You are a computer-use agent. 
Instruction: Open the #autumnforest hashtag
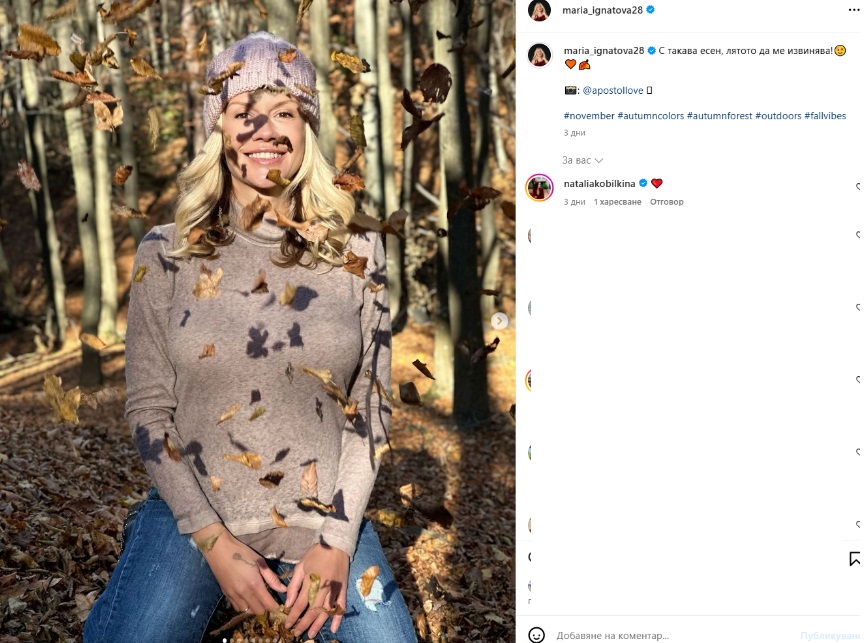[720, 116]
